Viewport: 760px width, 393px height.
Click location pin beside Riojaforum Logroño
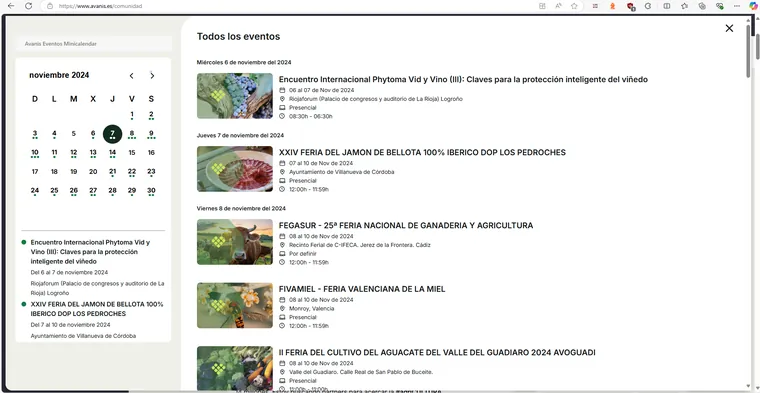coord(282,99)
